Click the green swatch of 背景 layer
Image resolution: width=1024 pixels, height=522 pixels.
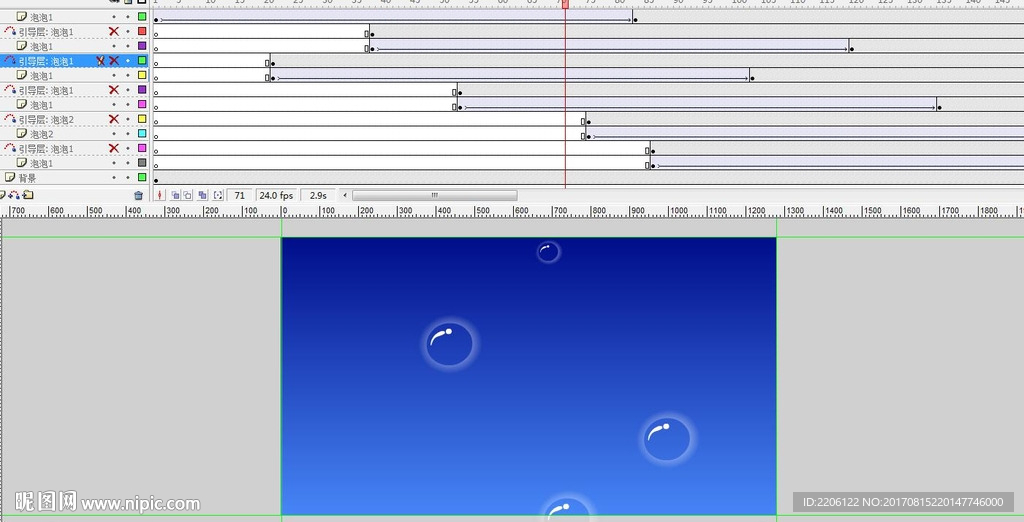click(x=142, y=177)
